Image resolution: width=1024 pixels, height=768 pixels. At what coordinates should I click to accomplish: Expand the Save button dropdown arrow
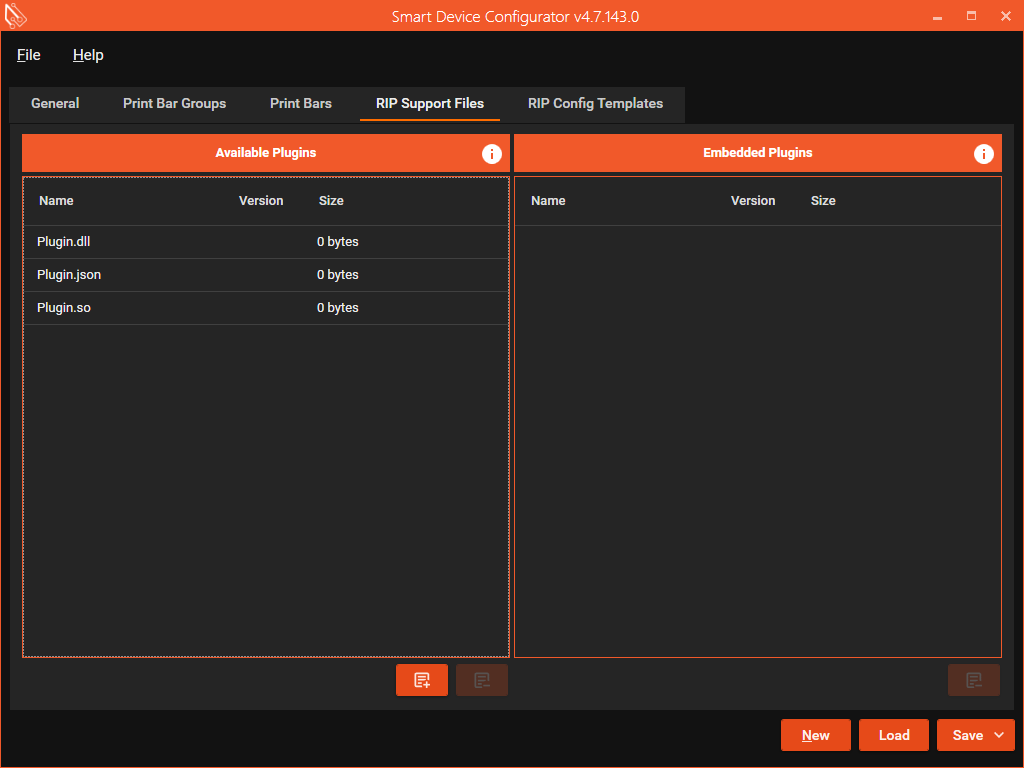click(x=1000, y=735)
